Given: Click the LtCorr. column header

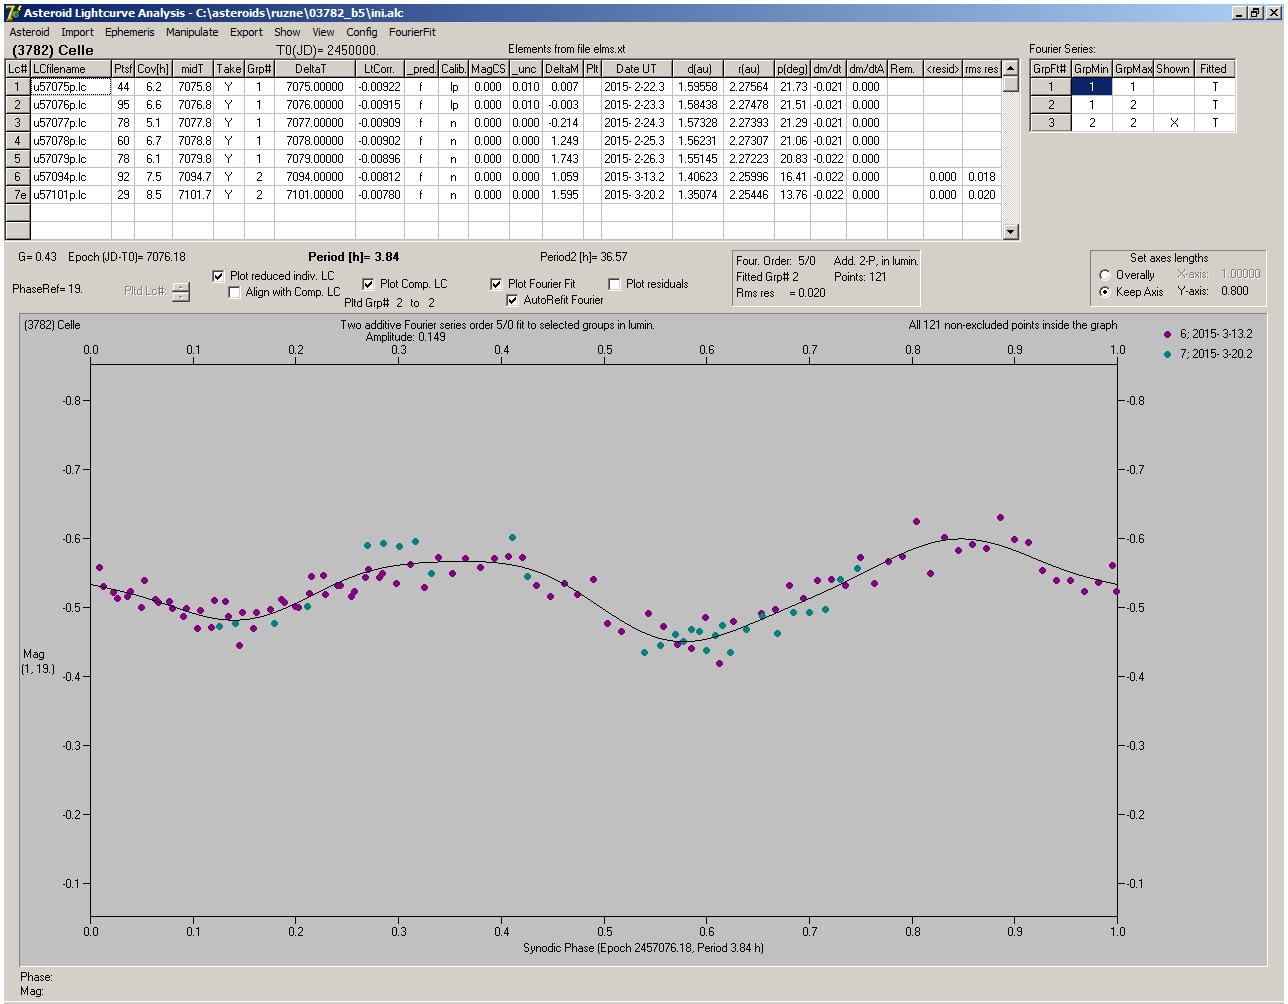Looking at the screenshot, I should pyautogui.click(x=380, y=69).
